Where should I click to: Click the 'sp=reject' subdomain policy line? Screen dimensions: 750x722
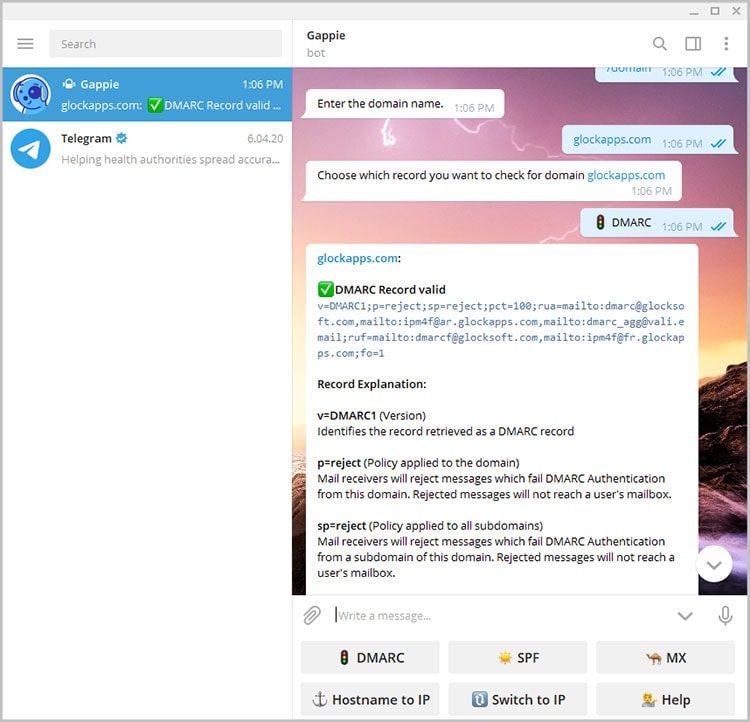(430, 525)
